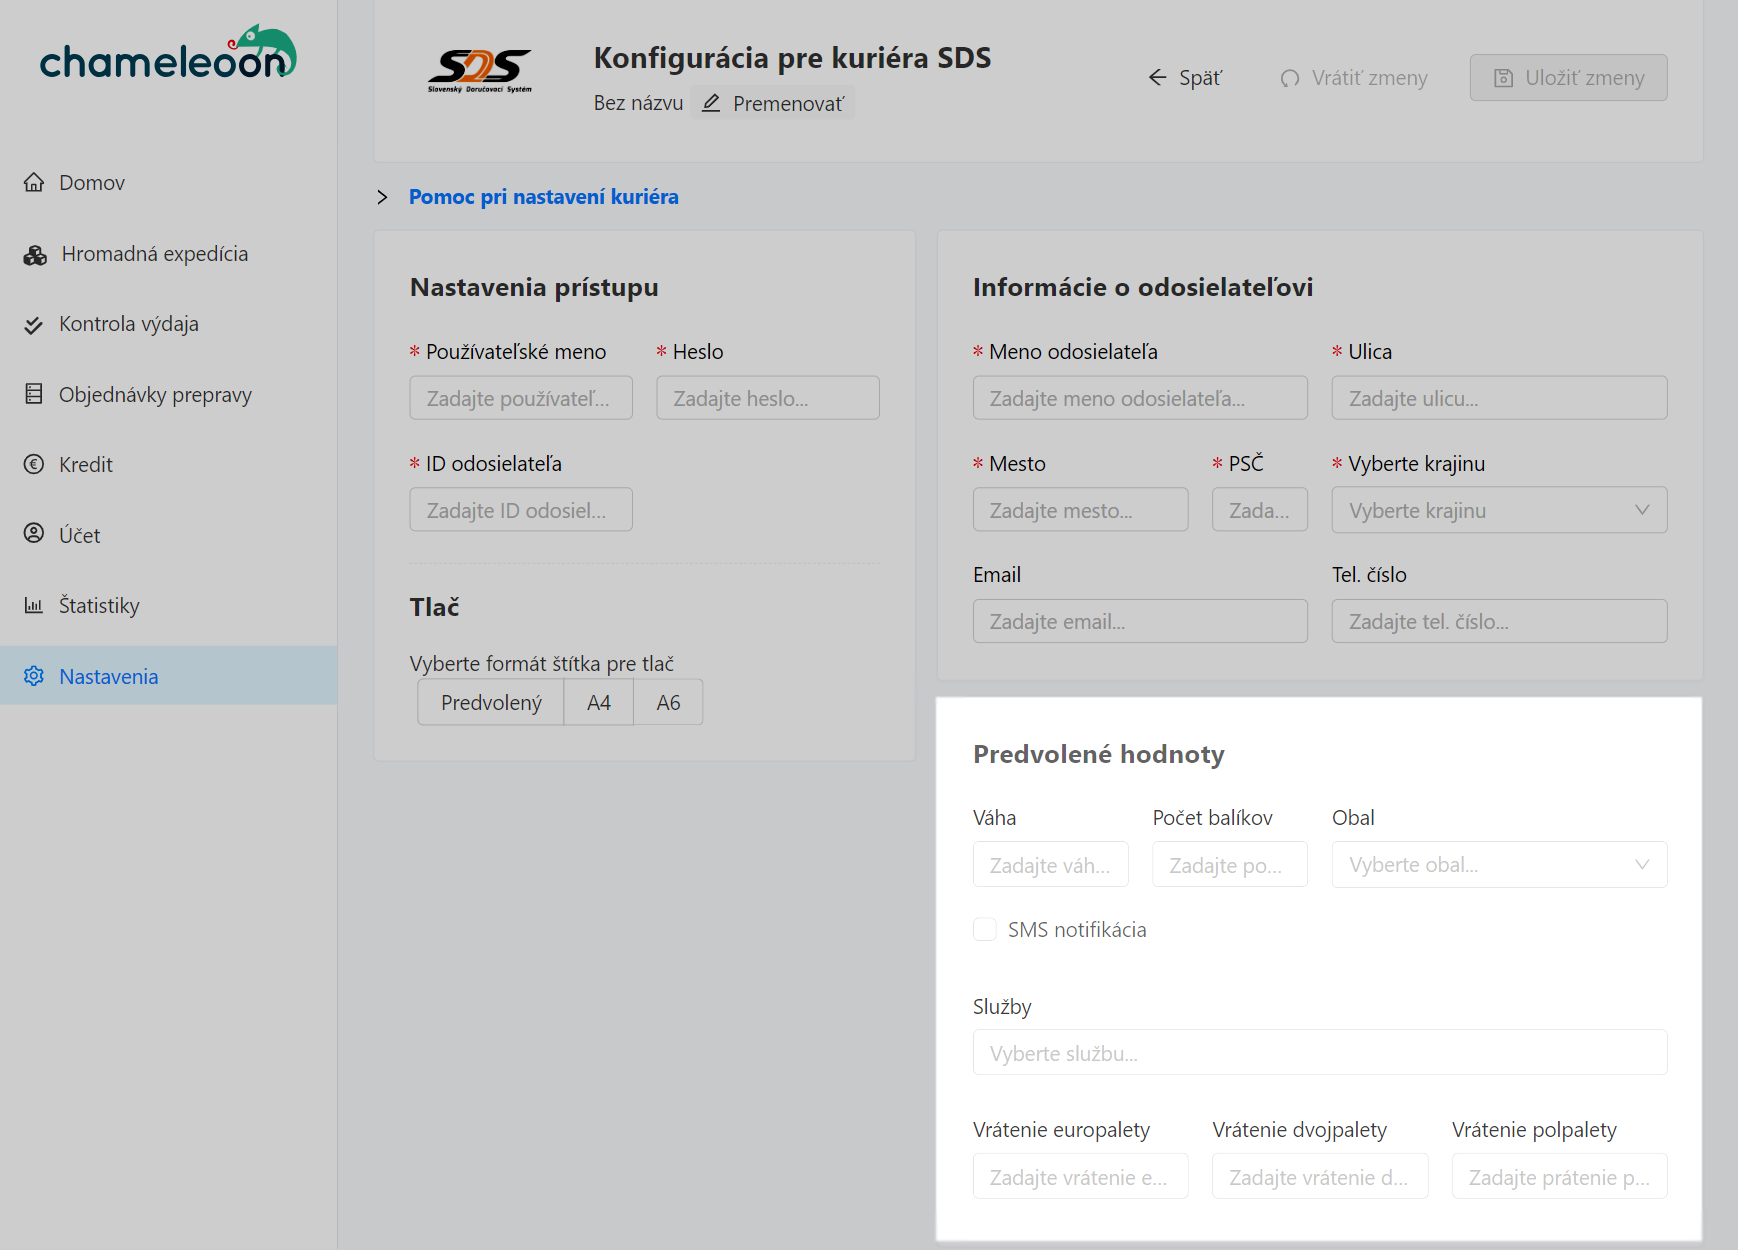Click Premenovať to rename configuration
This screenshot has width=1738, height=1250.
tap(773, 104)
